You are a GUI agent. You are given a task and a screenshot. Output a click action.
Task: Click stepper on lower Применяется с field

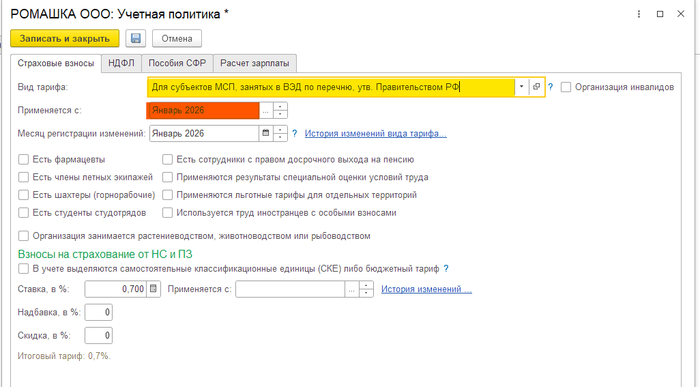click(366, 289)
